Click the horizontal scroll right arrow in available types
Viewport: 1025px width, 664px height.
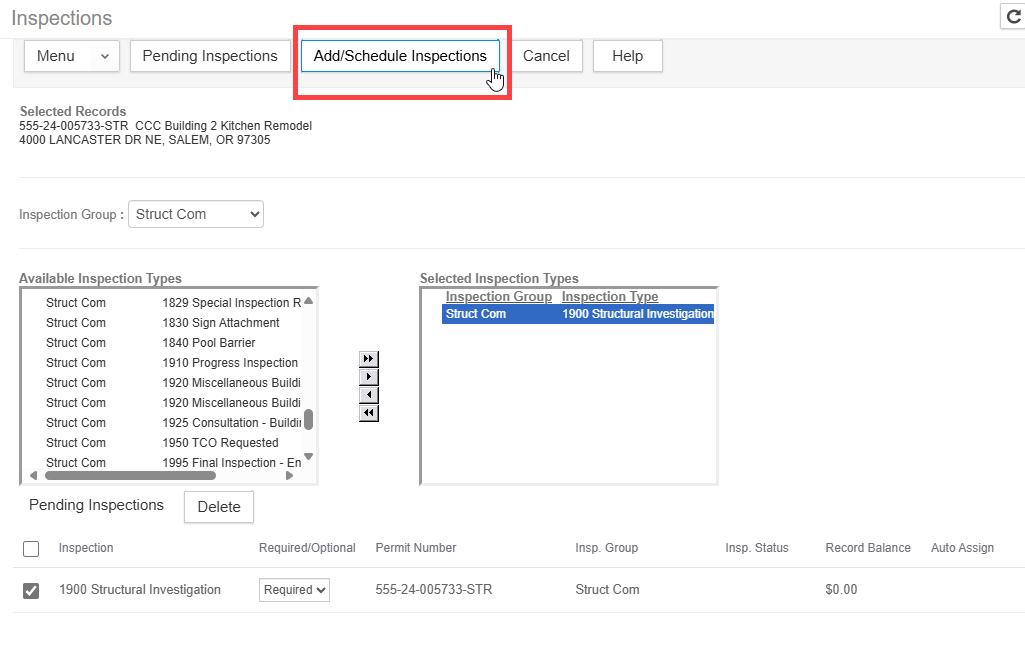290,476
